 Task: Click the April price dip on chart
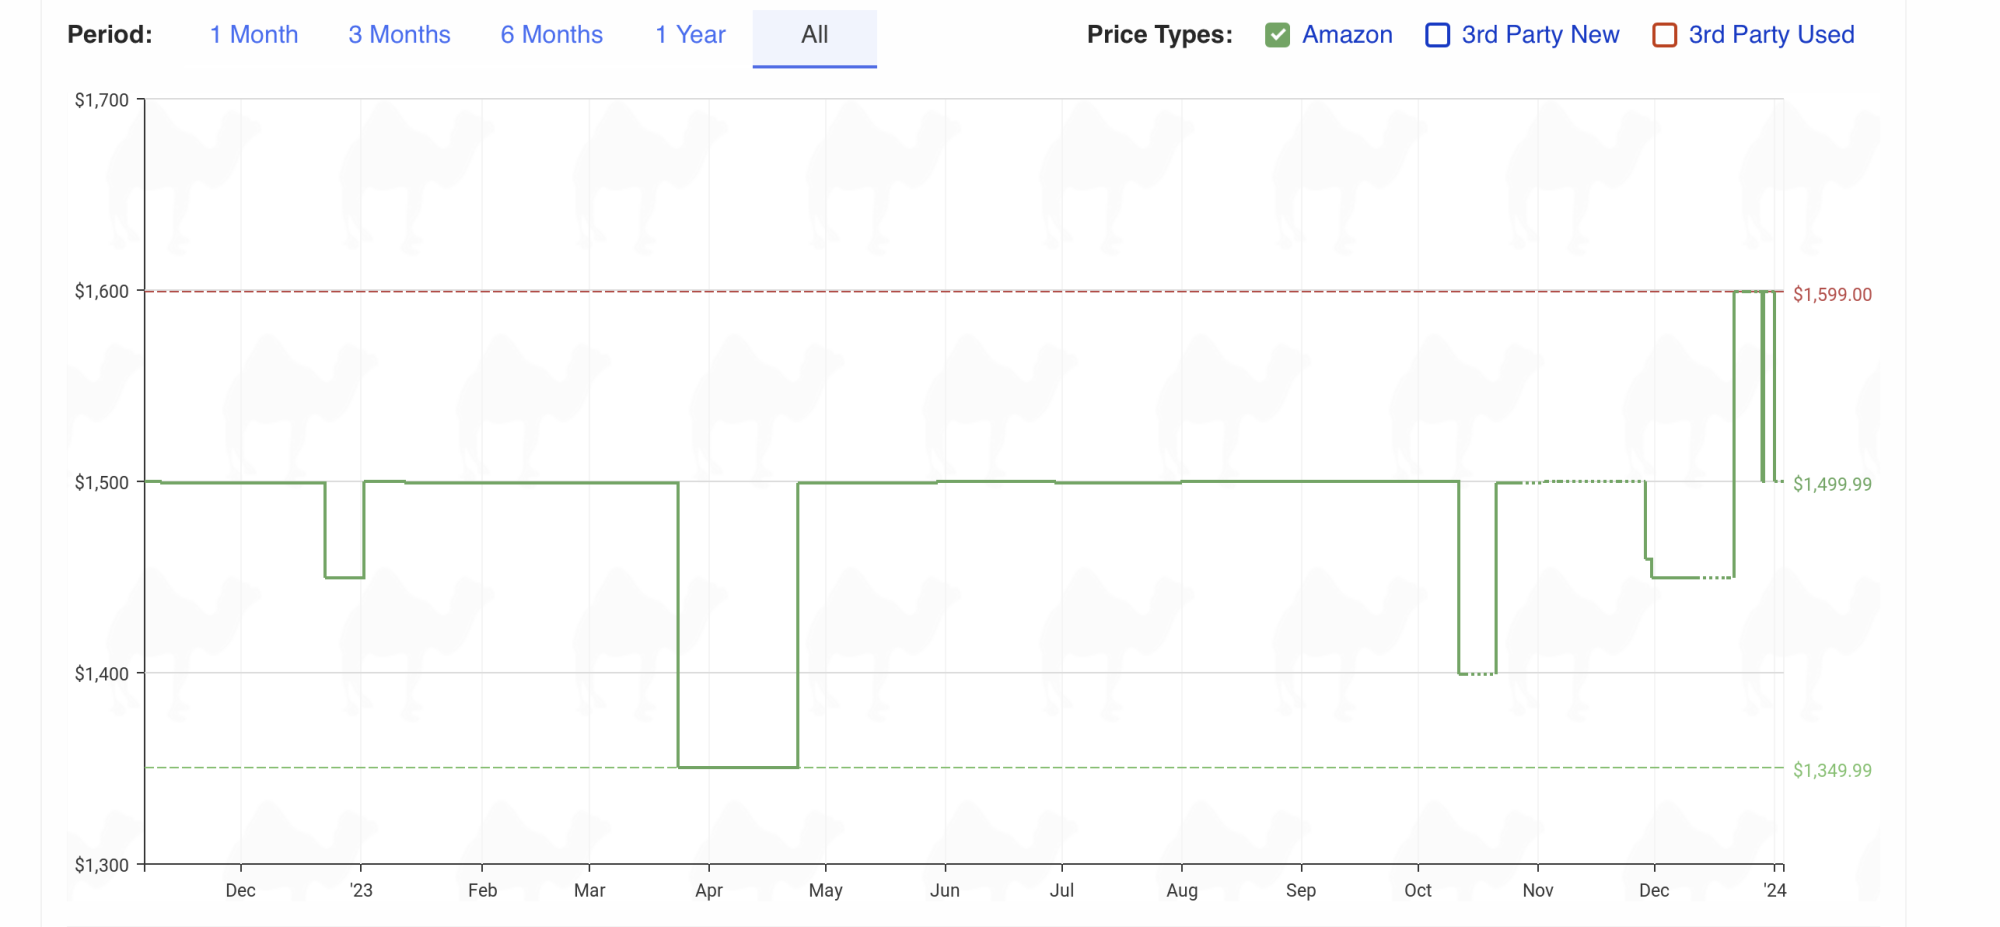(x=738, y=766)
